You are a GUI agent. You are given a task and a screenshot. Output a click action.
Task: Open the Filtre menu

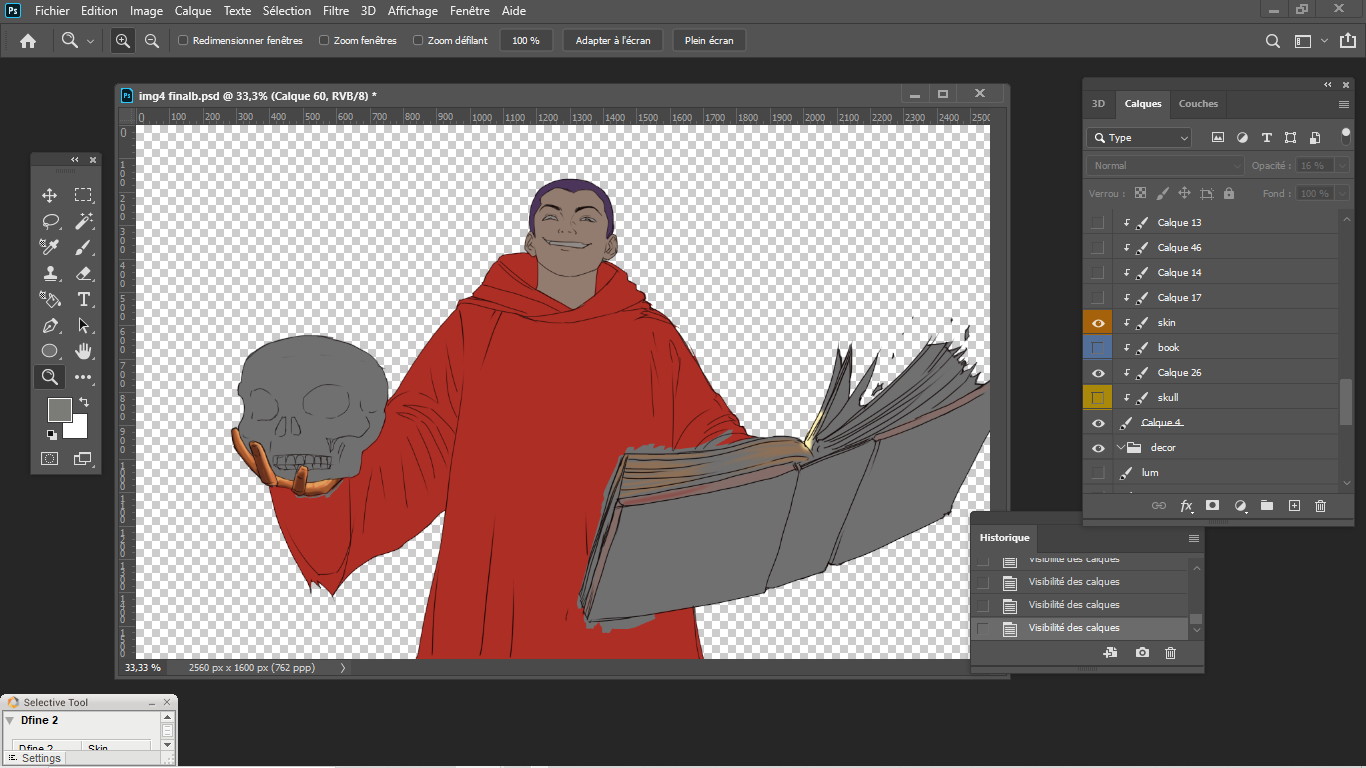coord(336,11)
